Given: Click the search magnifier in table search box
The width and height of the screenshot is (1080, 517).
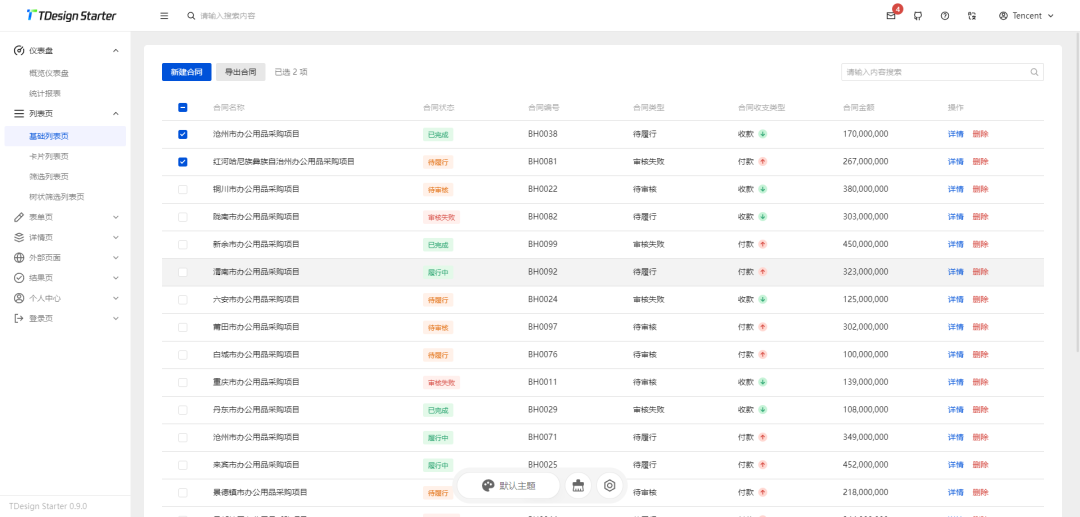Looking at the screenshot, I should [x=1034, y=72].
